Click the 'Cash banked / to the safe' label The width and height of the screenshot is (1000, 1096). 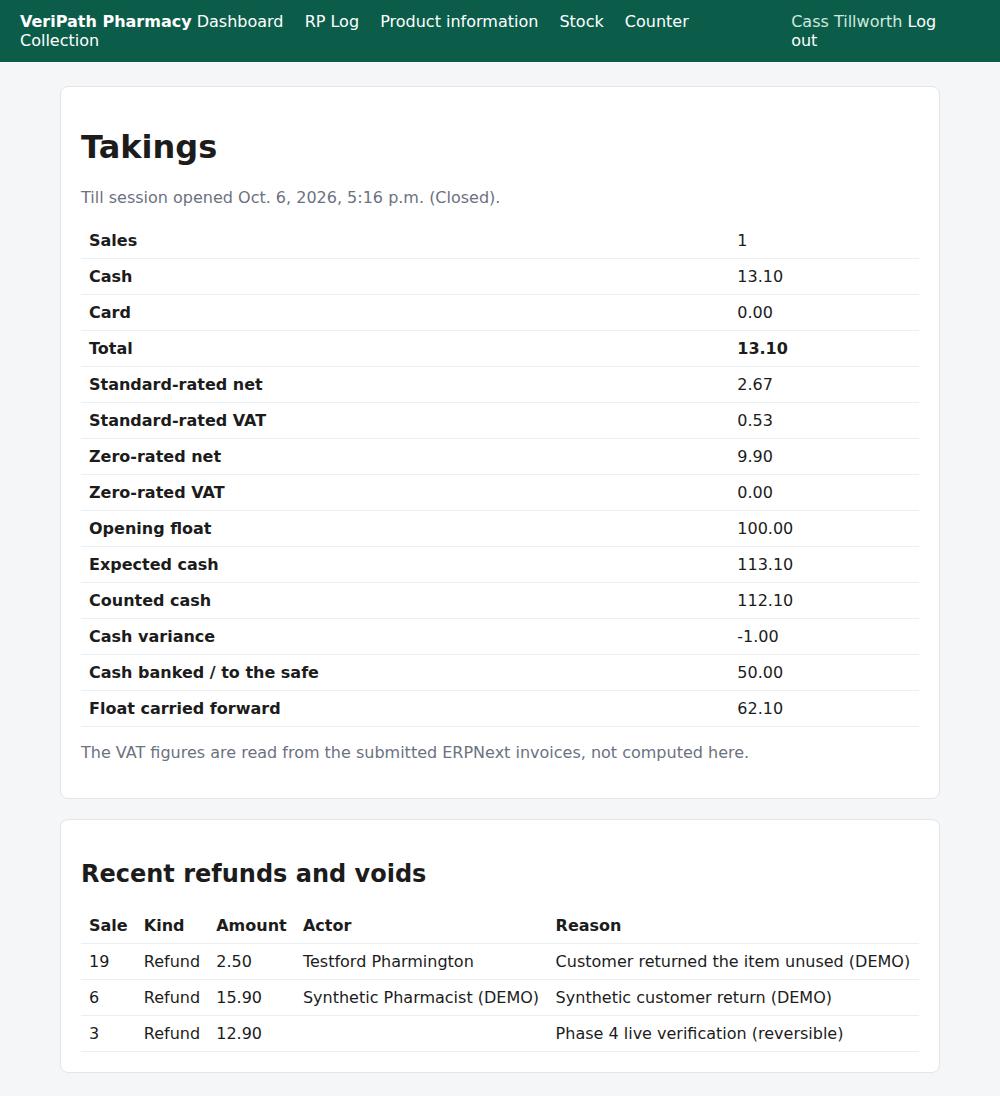[204, 672]
